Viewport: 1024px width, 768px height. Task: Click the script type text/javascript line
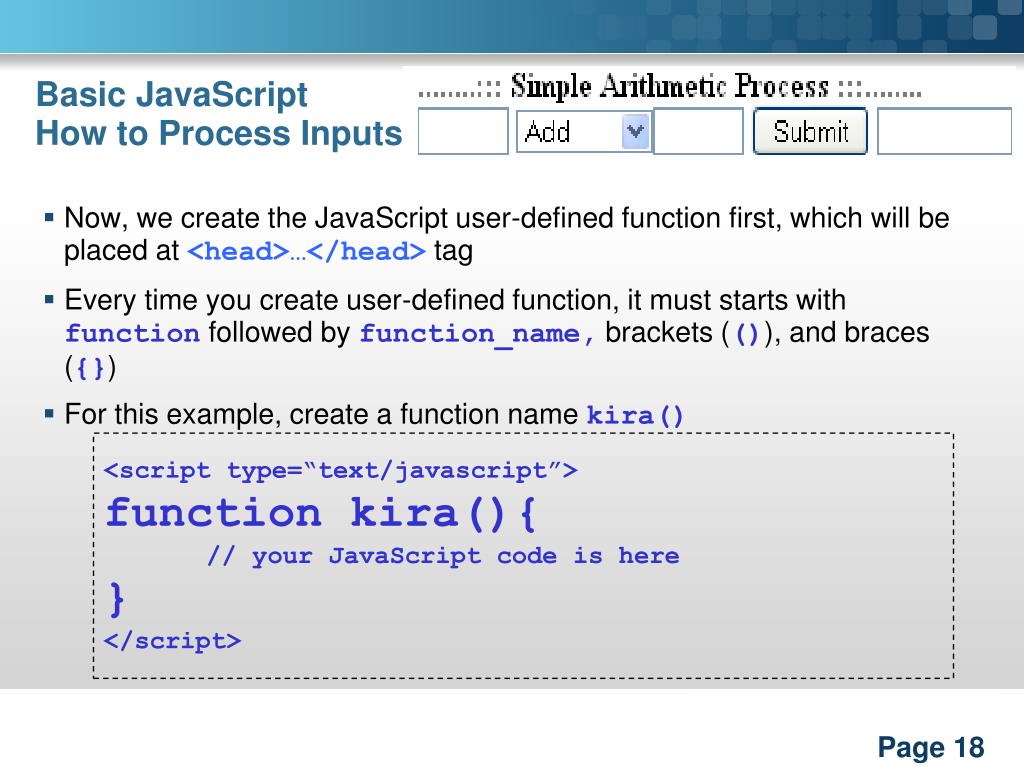(x=341, y=470)
